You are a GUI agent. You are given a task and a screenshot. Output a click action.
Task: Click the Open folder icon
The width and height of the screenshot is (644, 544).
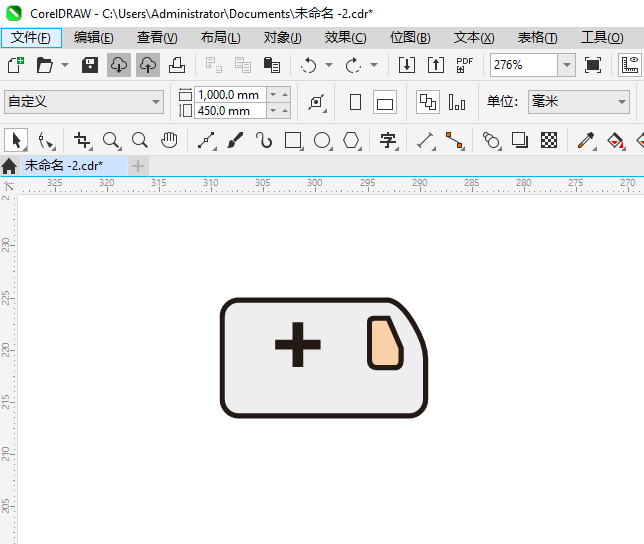(x=44, y=65)
